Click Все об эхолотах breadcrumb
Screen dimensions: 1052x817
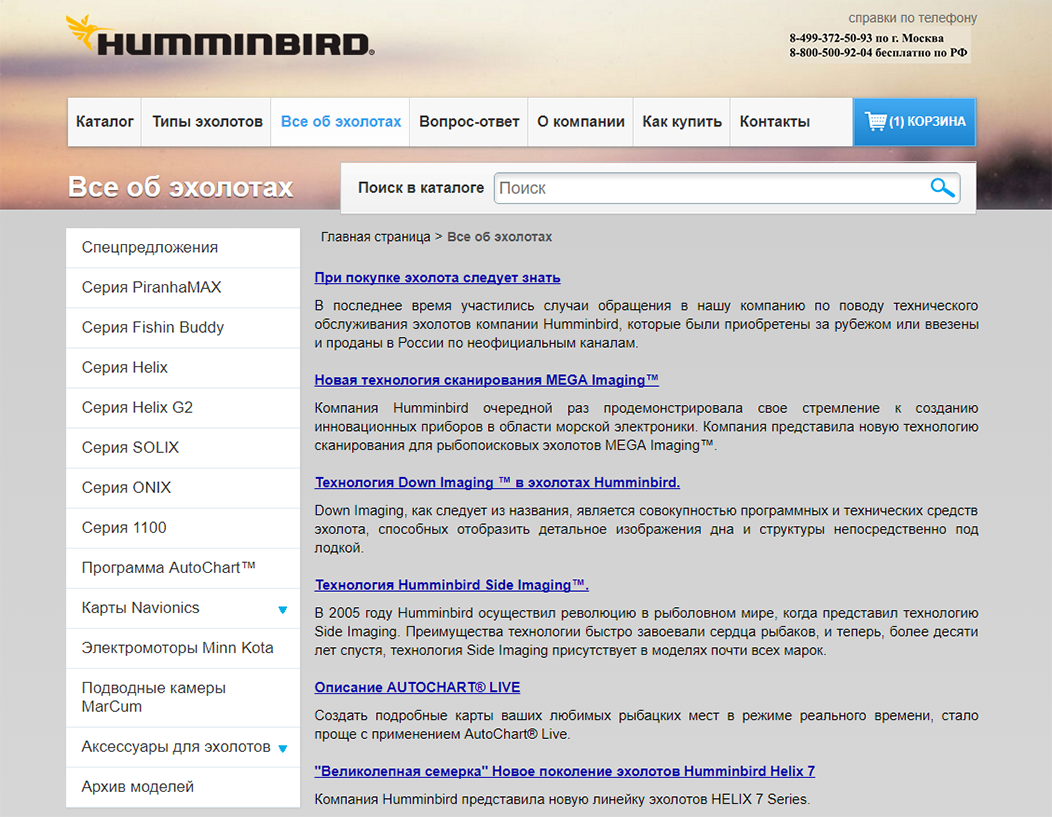pyautogui.click(x=499, y=237)
